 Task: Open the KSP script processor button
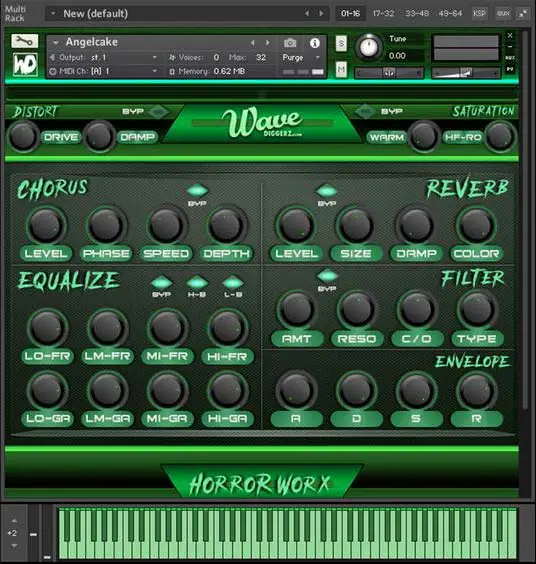[480, 14]
